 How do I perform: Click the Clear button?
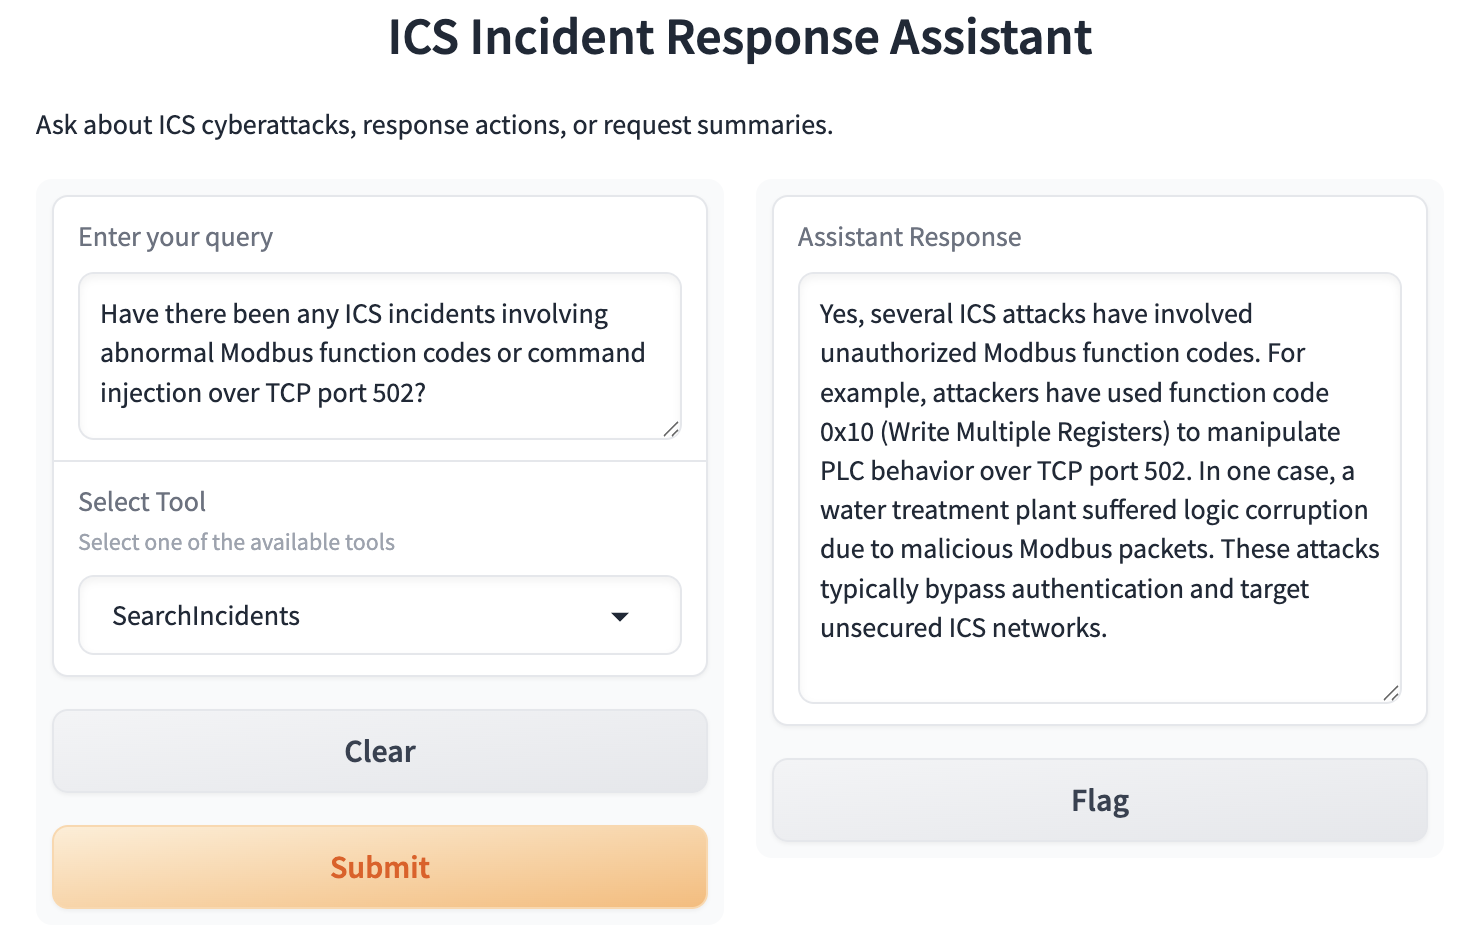coord(380,751)
